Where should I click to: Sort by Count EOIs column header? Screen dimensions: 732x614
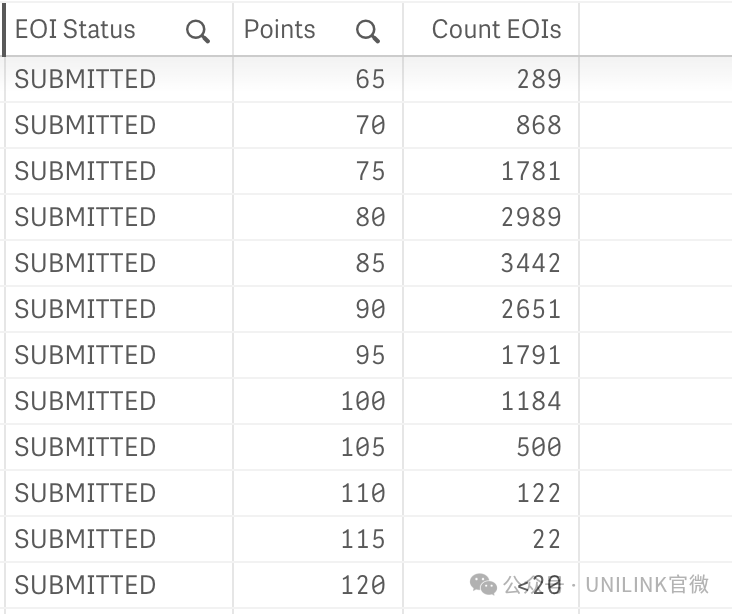pyautogui.click(x=496, y=29)
